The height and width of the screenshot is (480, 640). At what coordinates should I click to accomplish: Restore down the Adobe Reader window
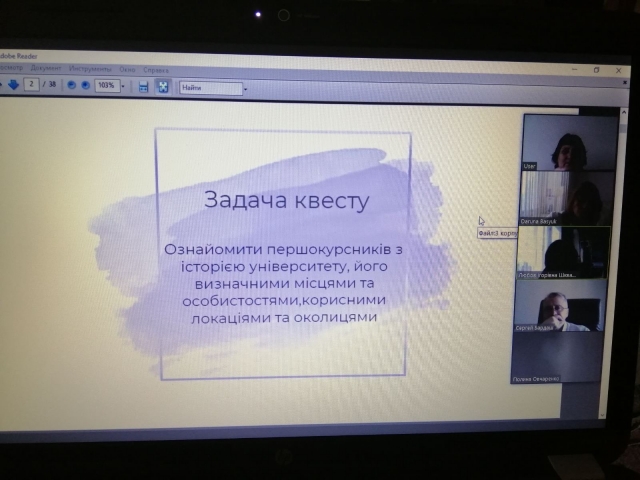596,70
